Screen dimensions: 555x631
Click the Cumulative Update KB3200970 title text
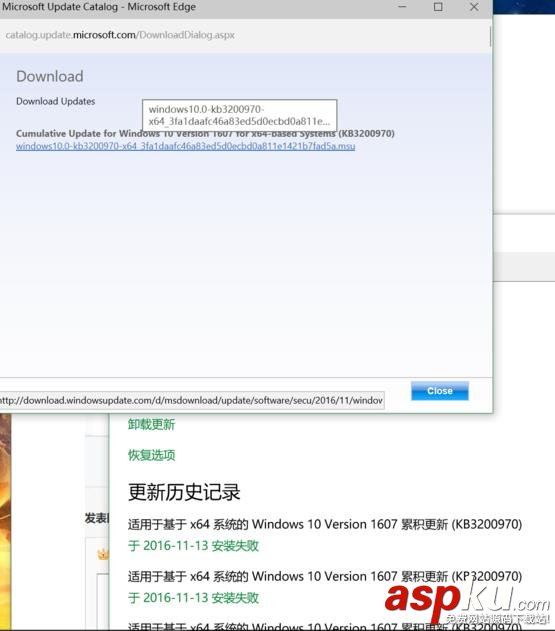(205, 134)
